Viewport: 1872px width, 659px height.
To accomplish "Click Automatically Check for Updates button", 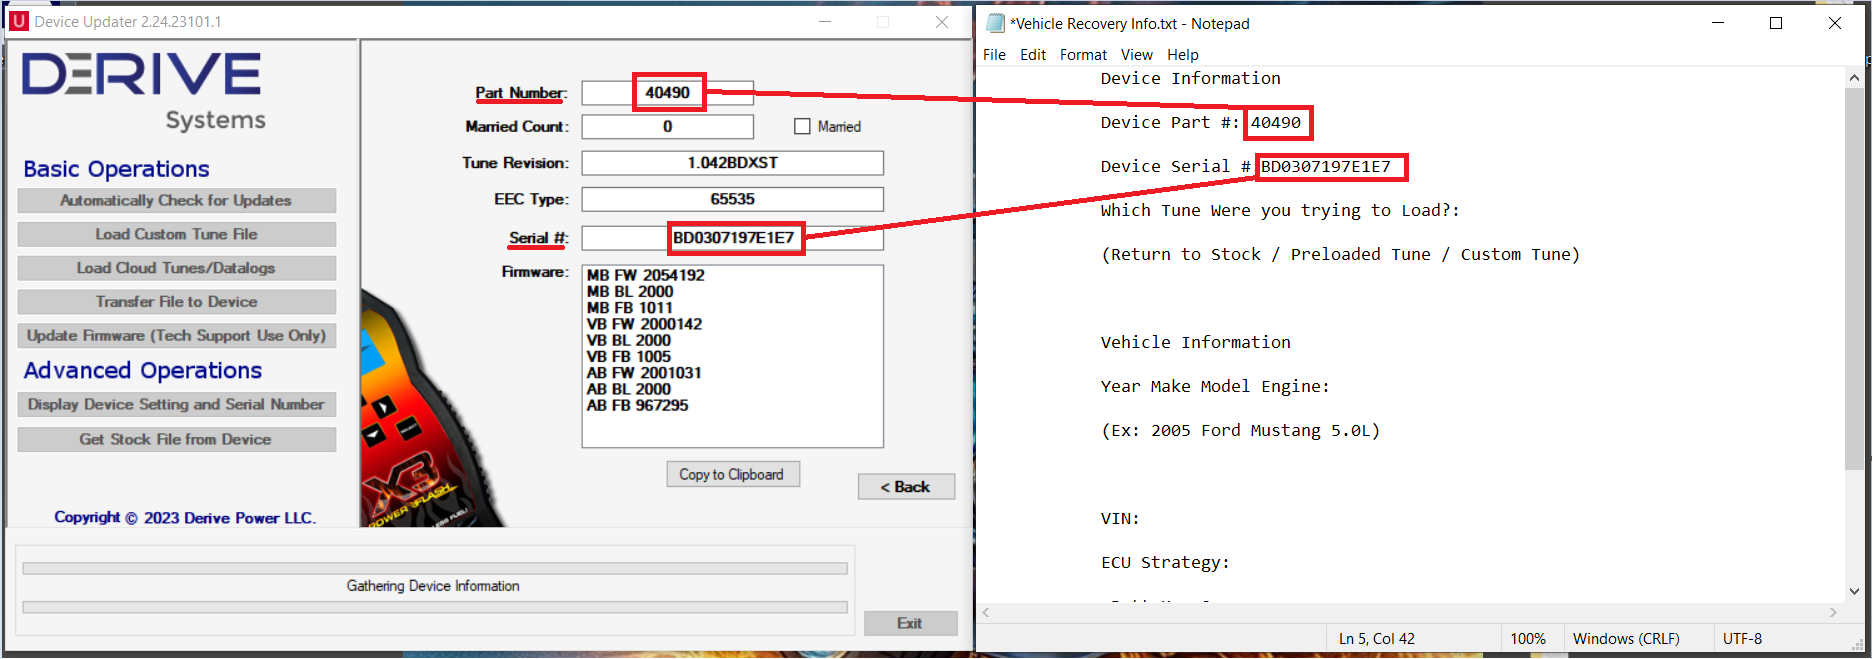I will 176,200.
